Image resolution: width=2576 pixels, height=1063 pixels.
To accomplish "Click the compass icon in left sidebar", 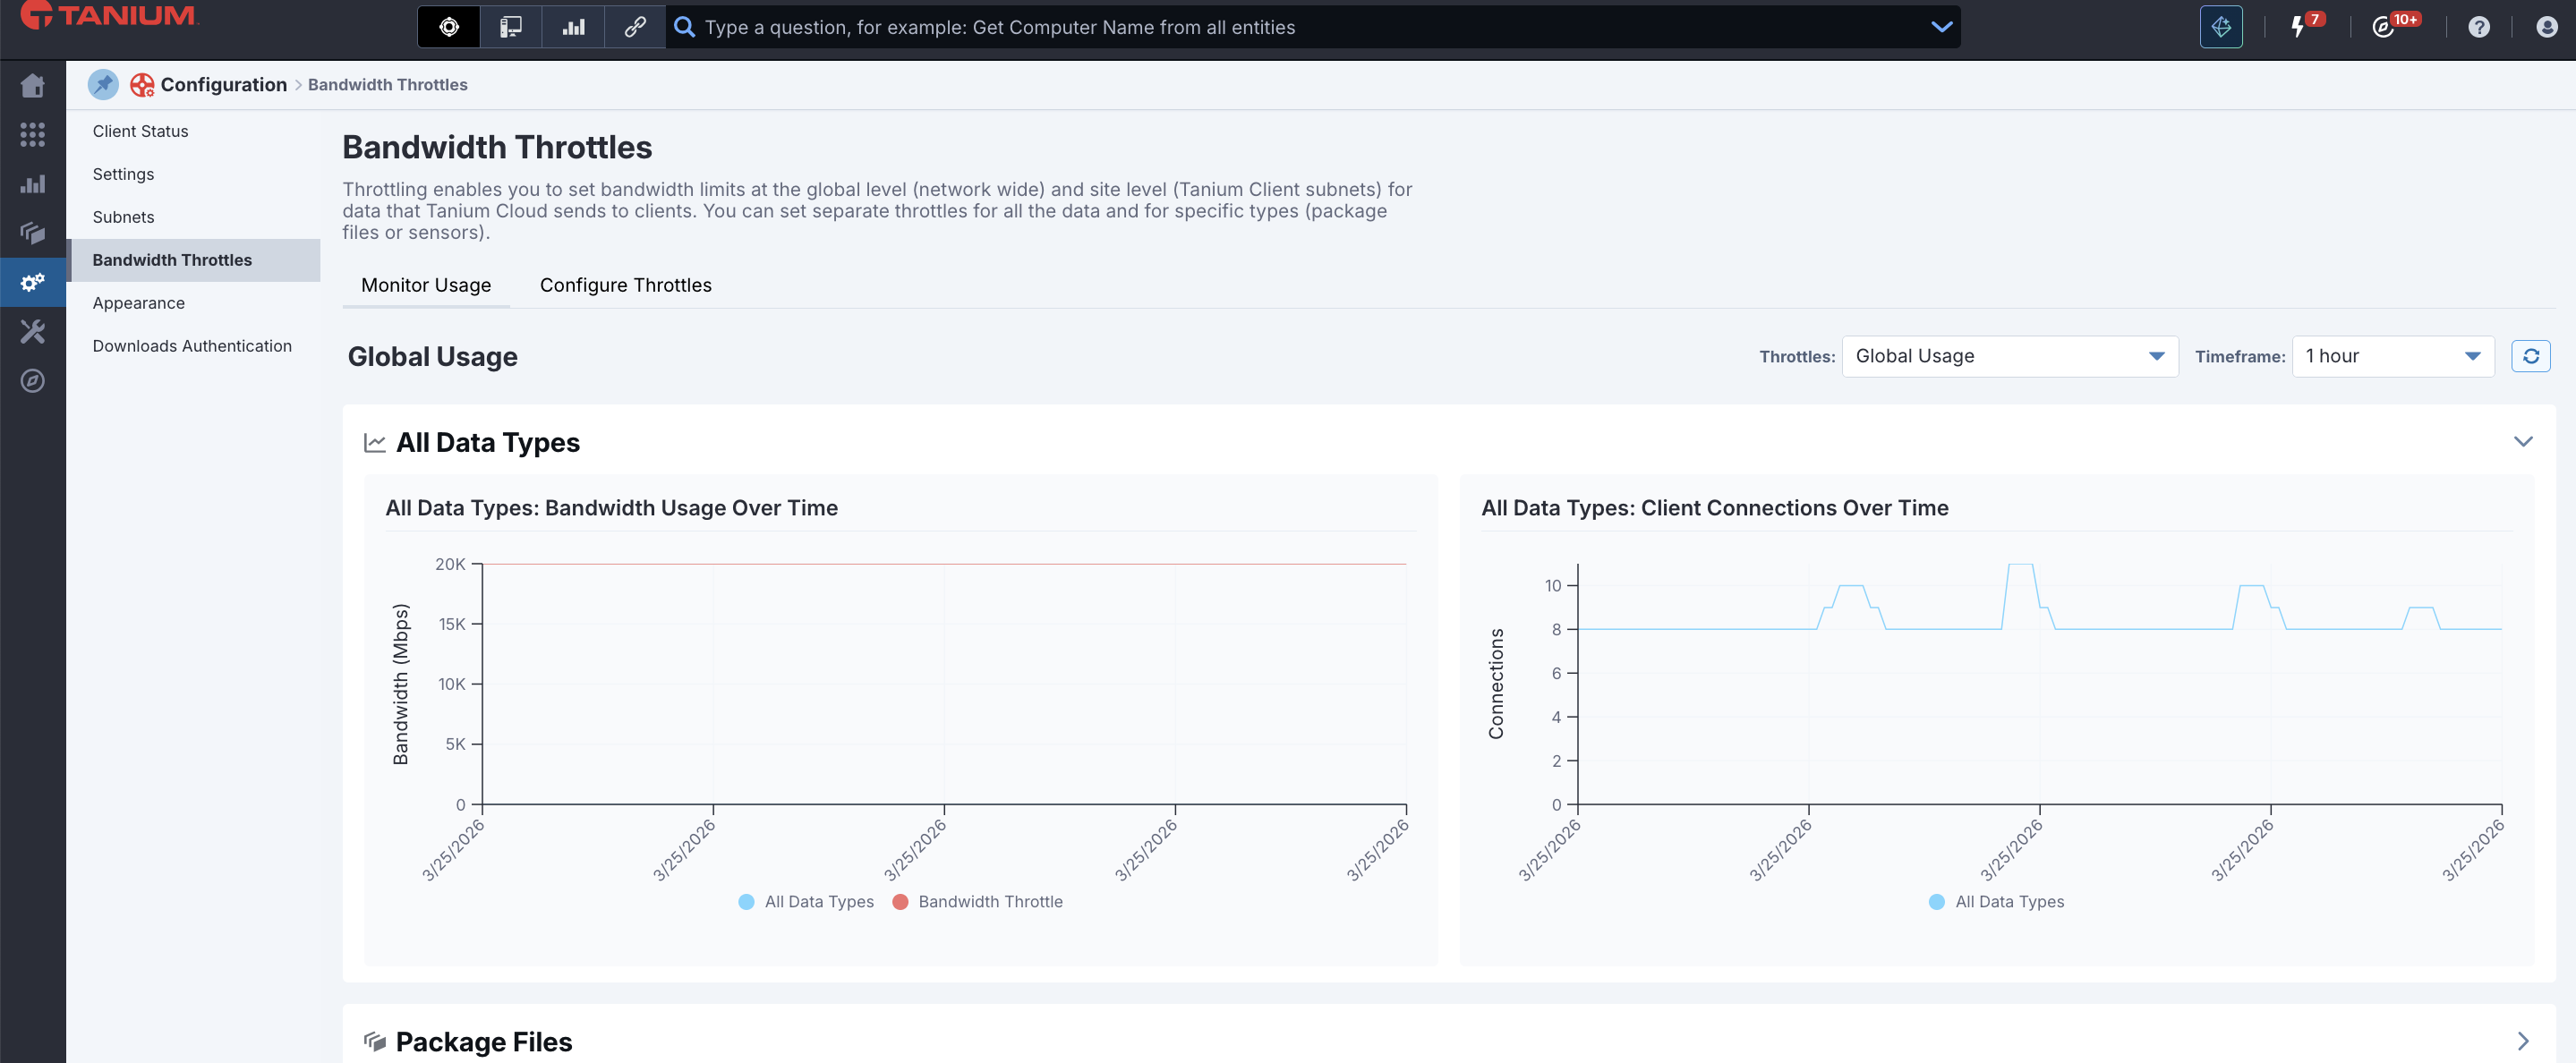I will pyautogui.click(x=32, y=381).
